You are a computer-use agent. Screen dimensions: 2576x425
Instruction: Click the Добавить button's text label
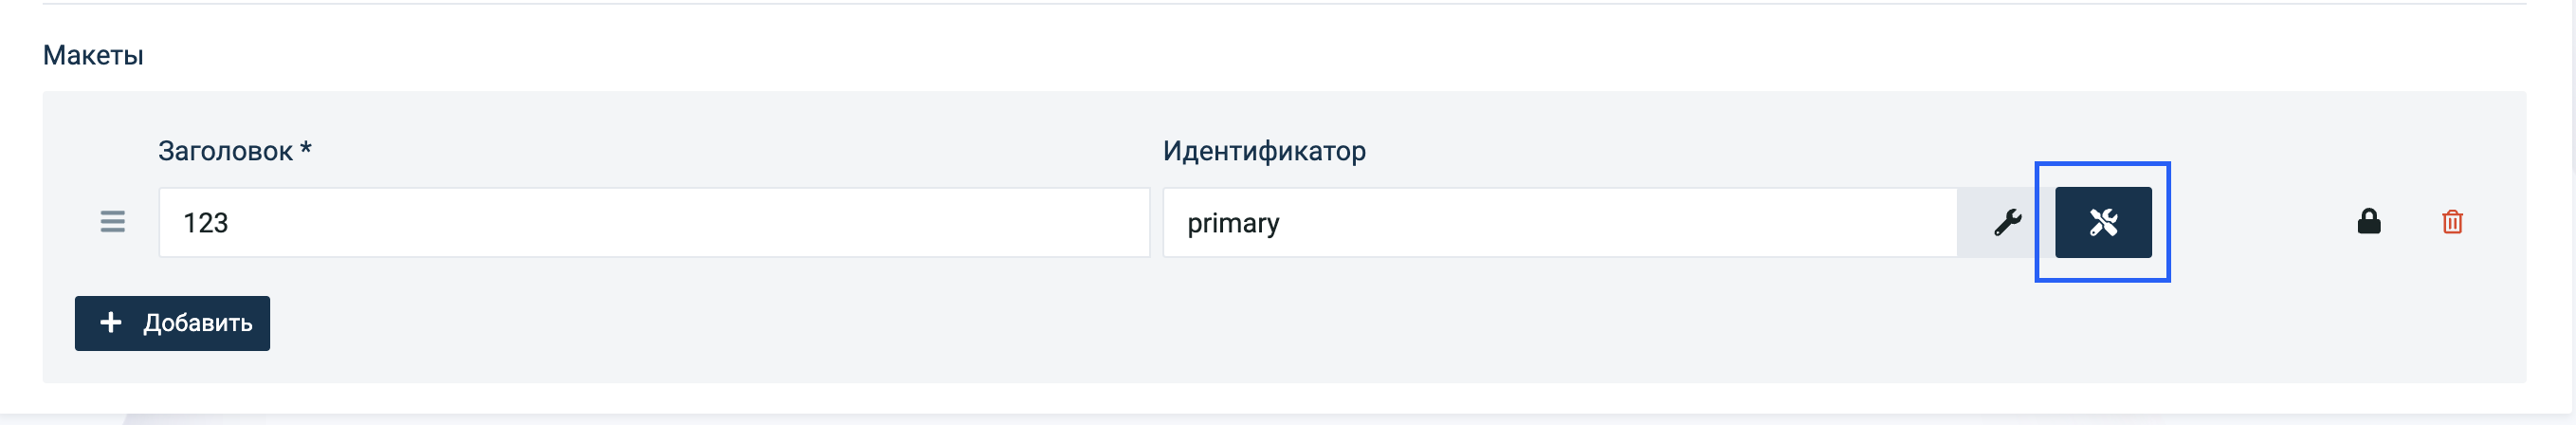coord(198,323)
